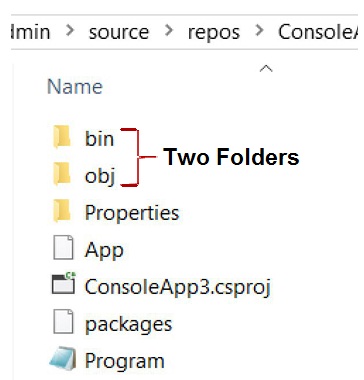This screenshot has width=364, height=380.
Task: Select the obj folder name
Action: click(100, 176)
